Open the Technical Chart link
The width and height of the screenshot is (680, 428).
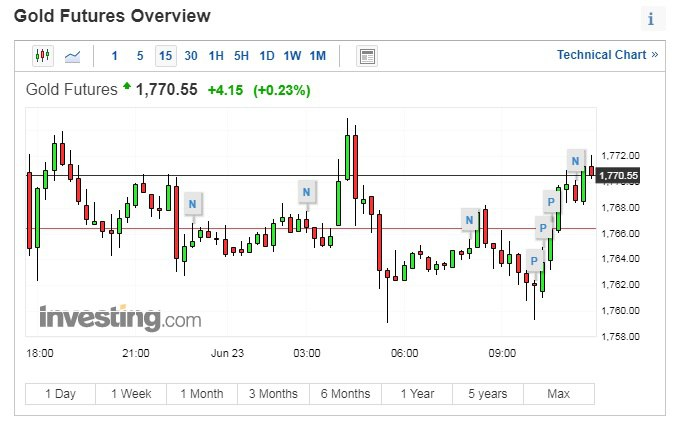pos(608,55)
